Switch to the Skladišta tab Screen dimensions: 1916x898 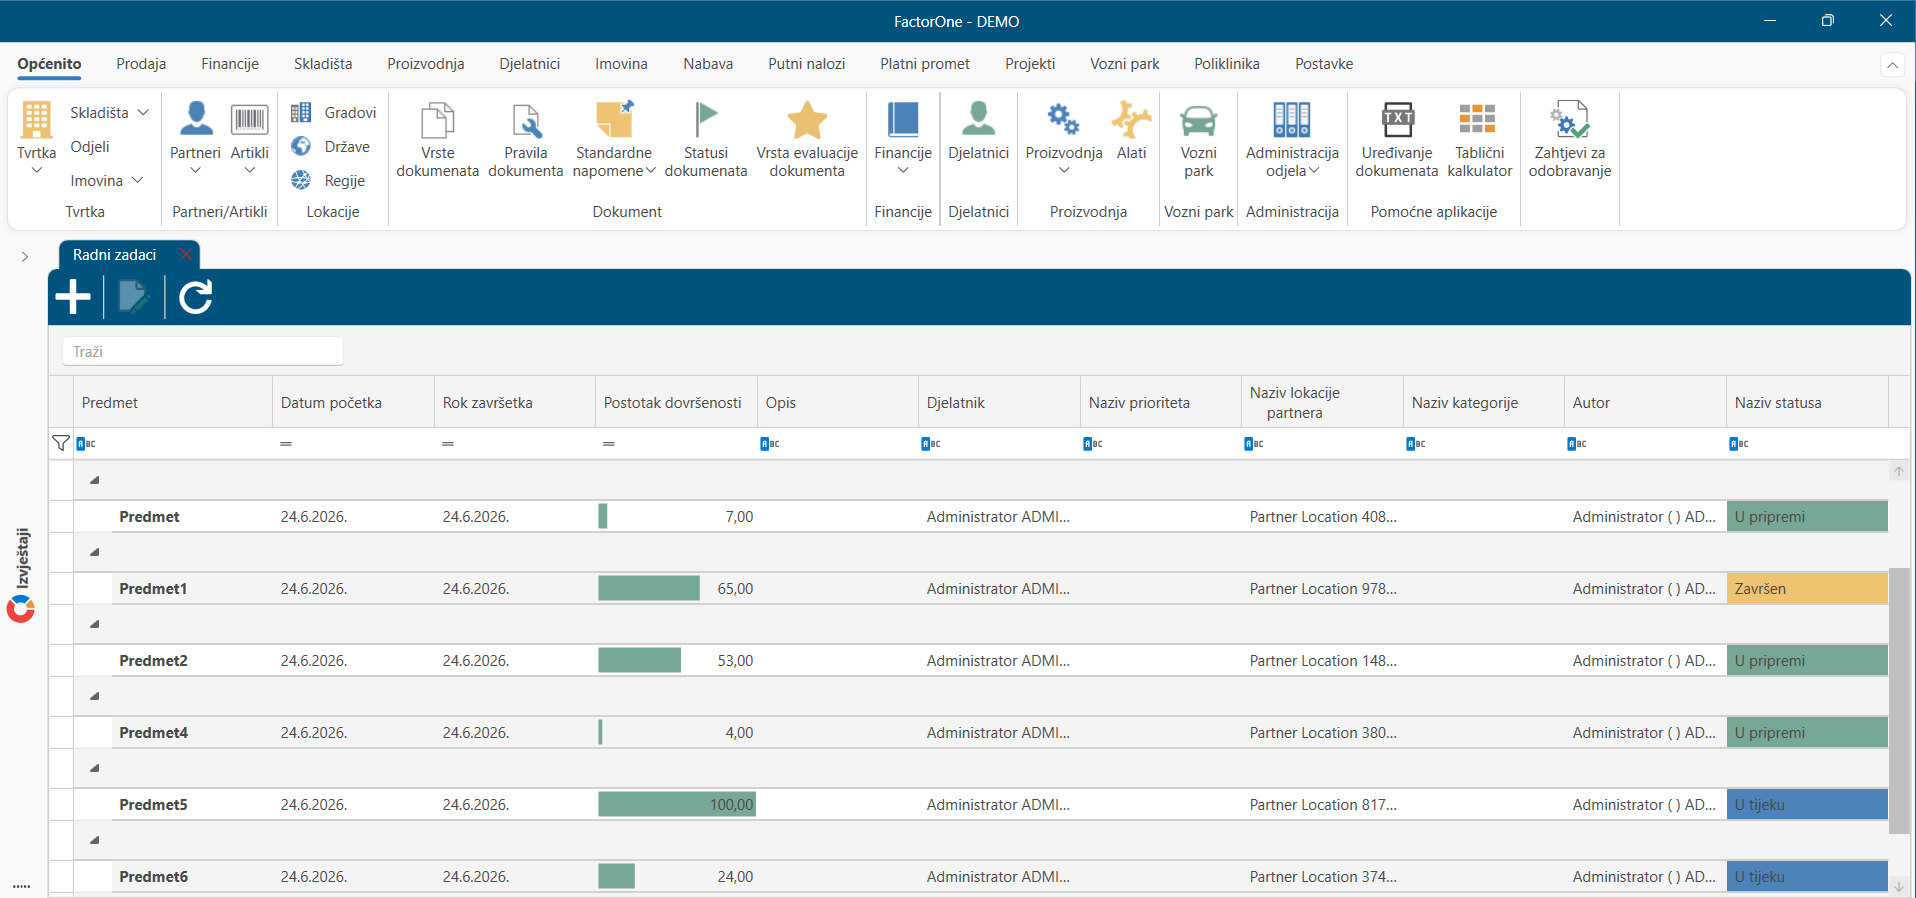tap(323, 64)
